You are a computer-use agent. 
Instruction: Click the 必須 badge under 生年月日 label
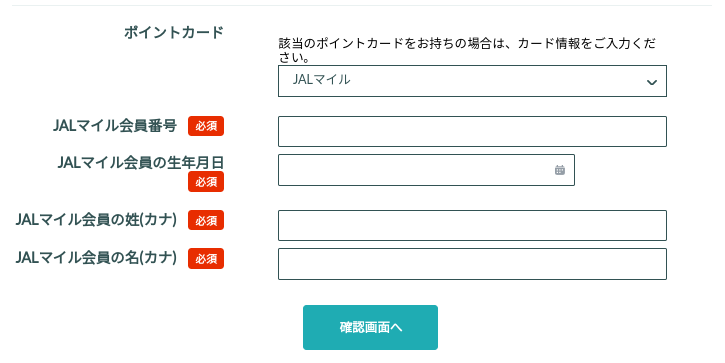[x=206, y=182]
